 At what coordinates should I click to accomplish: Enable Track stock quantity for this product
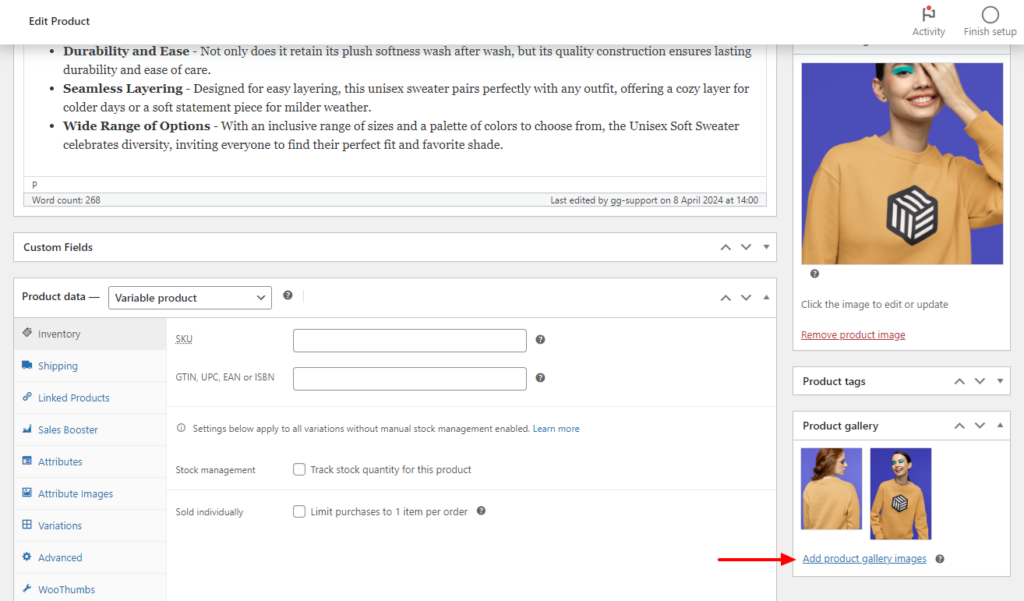pos(297,469)
